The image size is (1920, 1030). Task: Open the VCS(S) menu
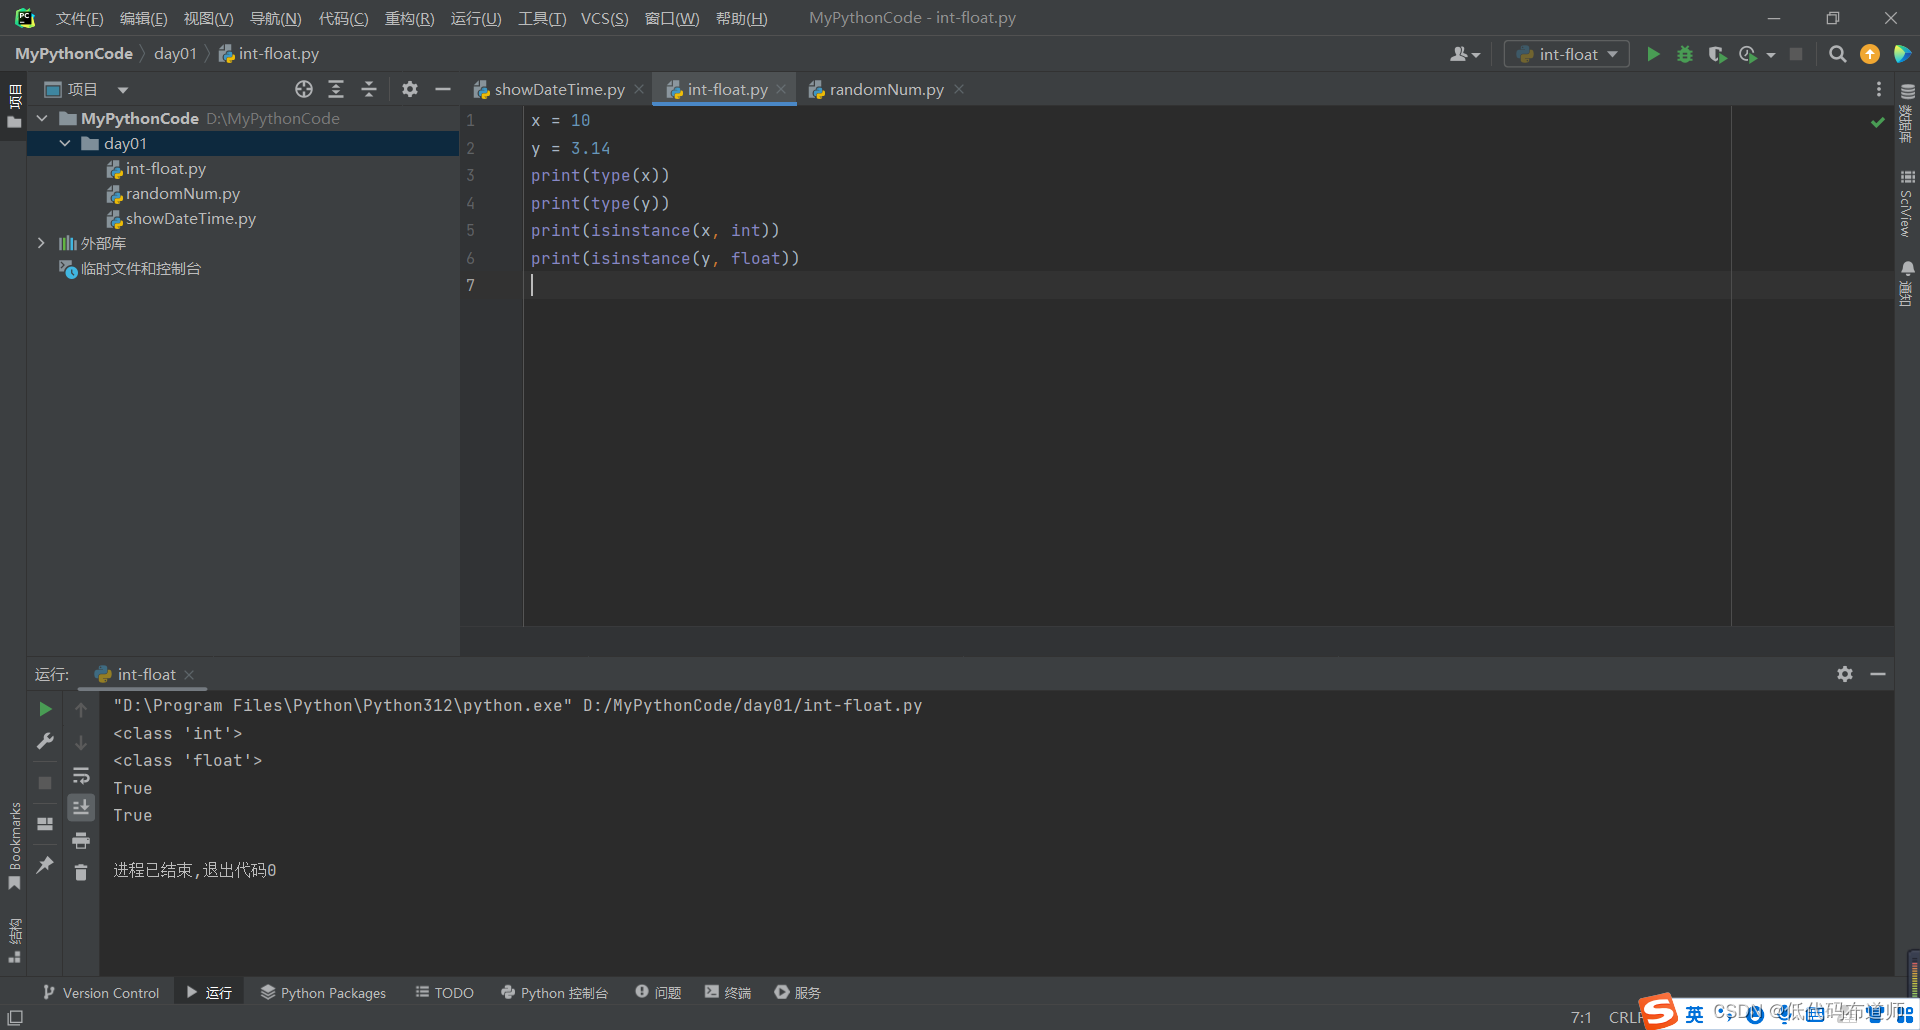pos(604,18)
